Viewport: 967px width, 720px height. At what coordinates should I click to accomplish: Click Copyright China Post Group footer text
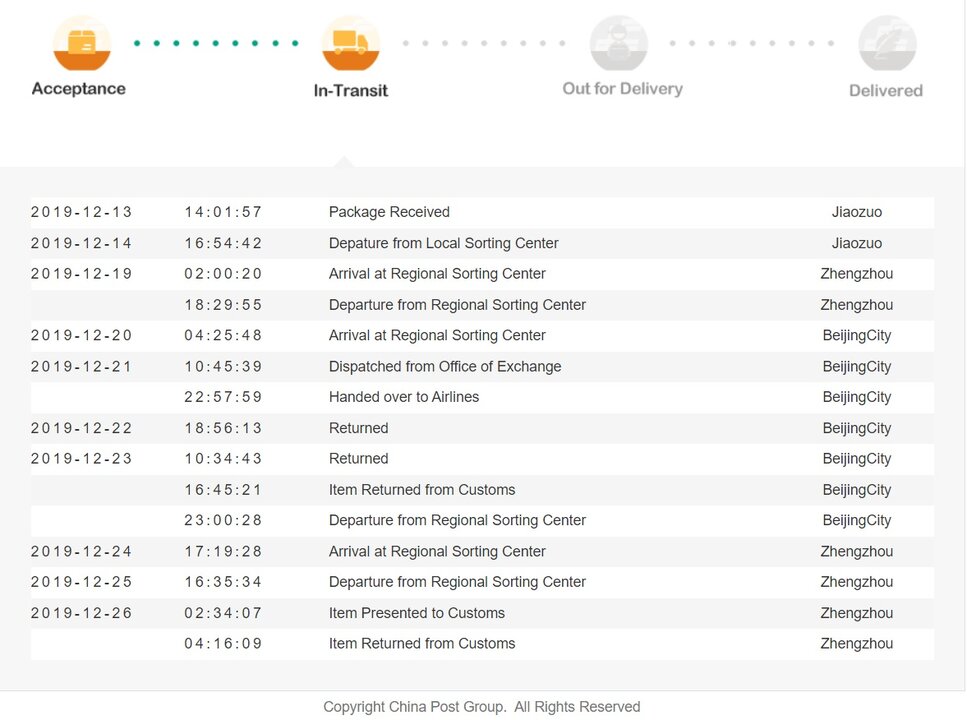point(482,707)
